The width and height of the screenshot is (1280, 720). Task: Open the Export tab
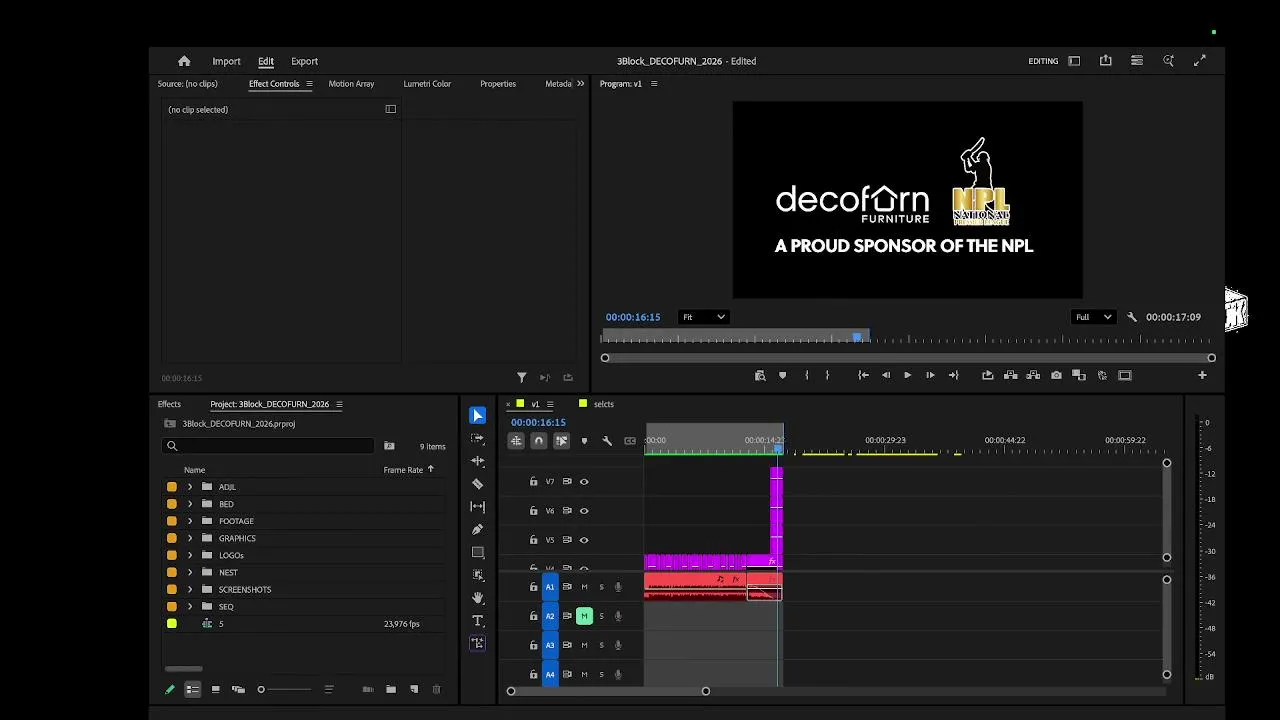[x=304, y=61]
